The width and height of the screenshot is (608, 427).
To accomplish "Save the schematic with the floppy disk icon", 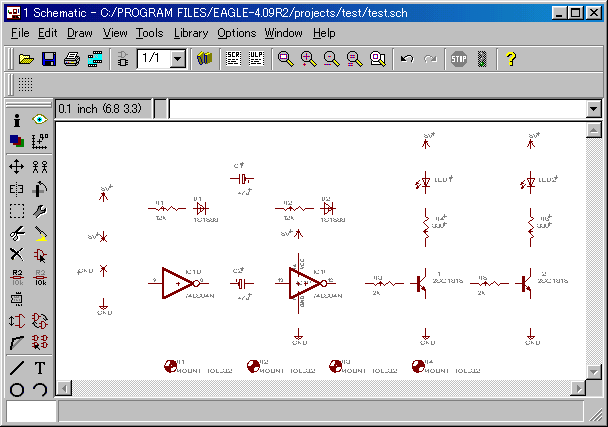I will pos(49,59).
